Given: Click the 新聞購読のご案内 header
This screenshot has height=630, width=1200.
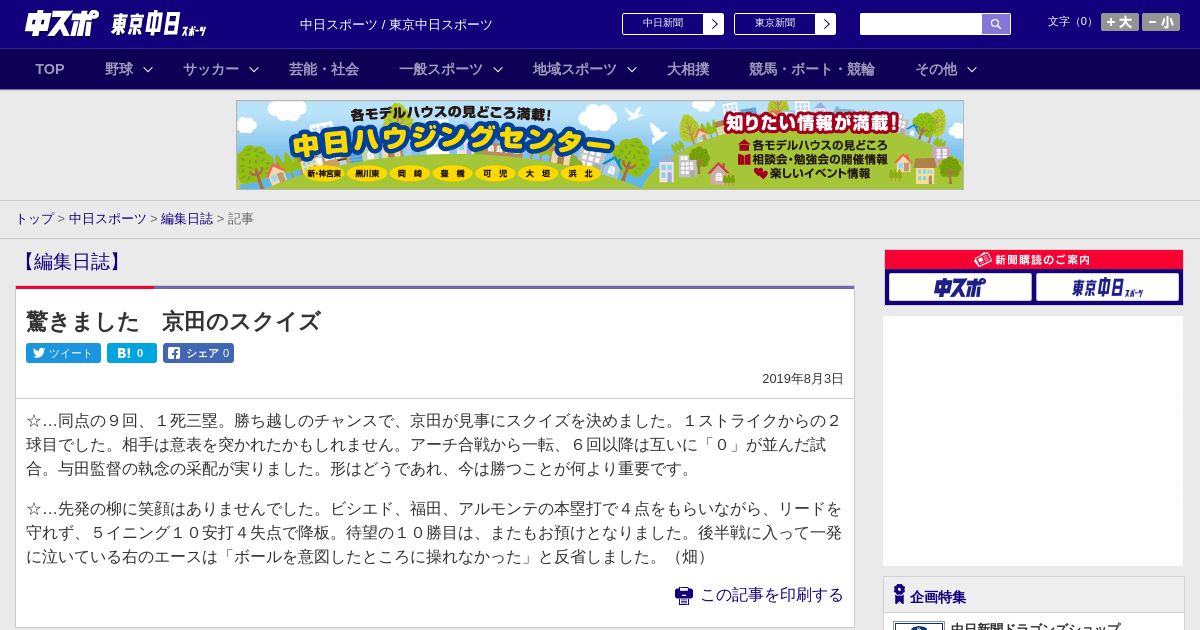Looking at the screenshot, I should click(x=1034, y=259).
